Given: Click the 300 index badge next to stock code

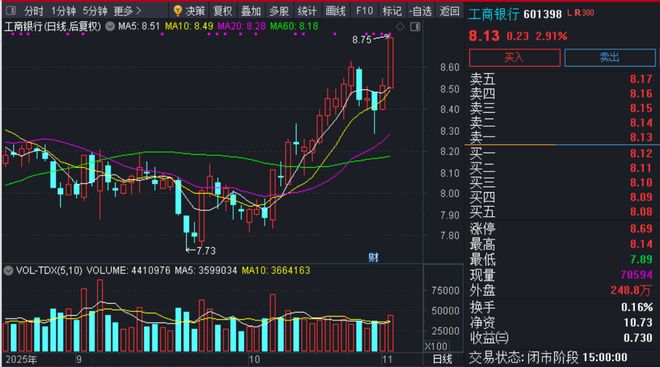Looking at the screenshot, I should (x=588, y=13).
